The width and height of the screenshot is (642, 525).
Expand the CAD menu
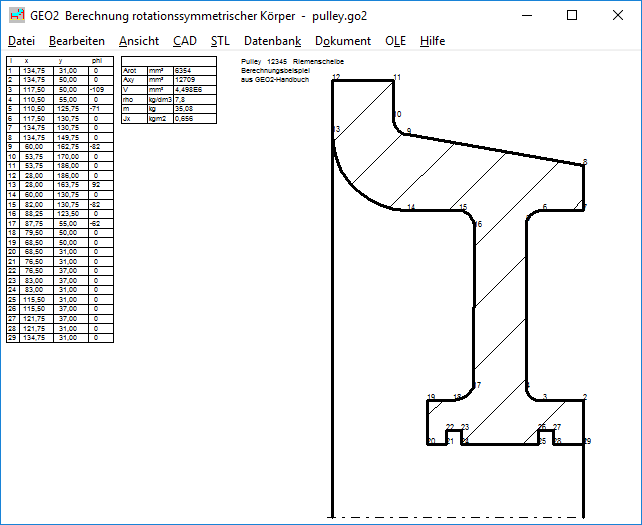(x=184, y=41)
